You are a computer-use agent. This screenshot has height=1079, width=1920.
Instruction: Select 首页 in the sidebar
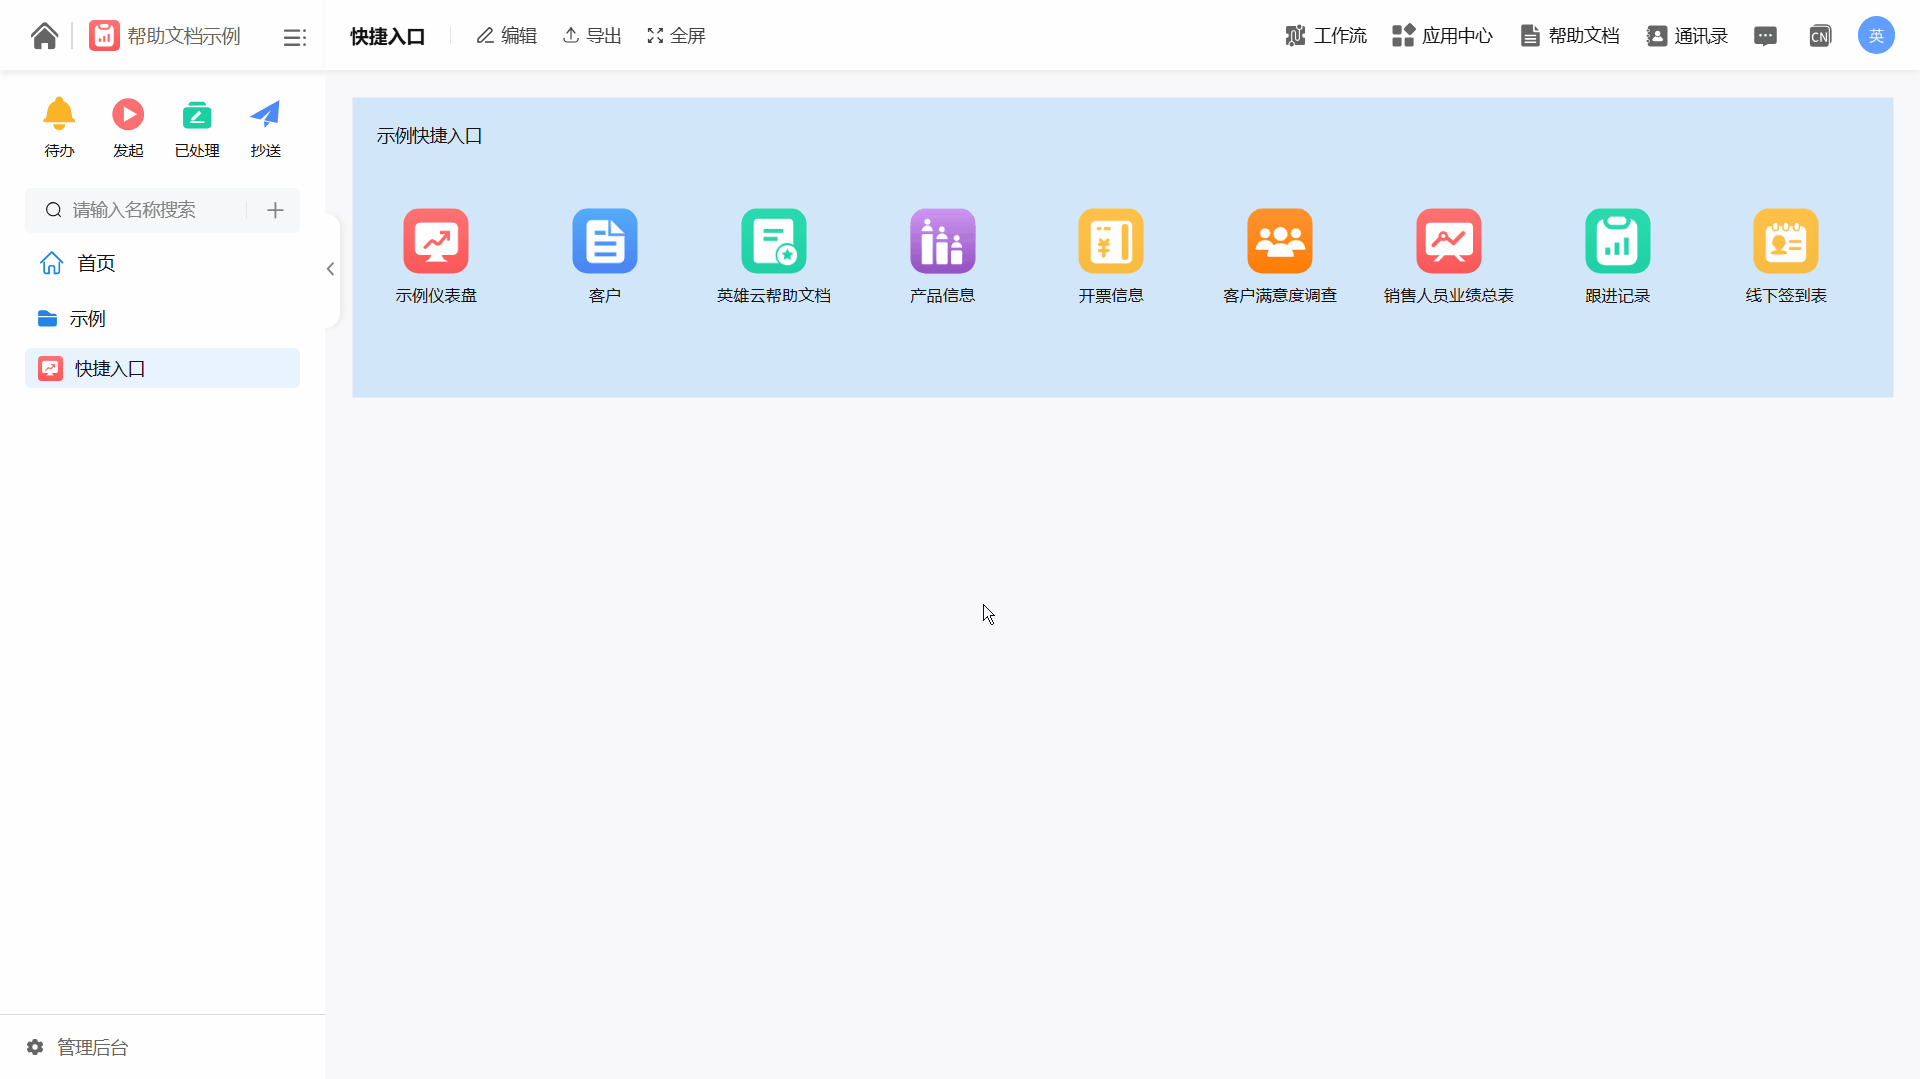(162, 263)
